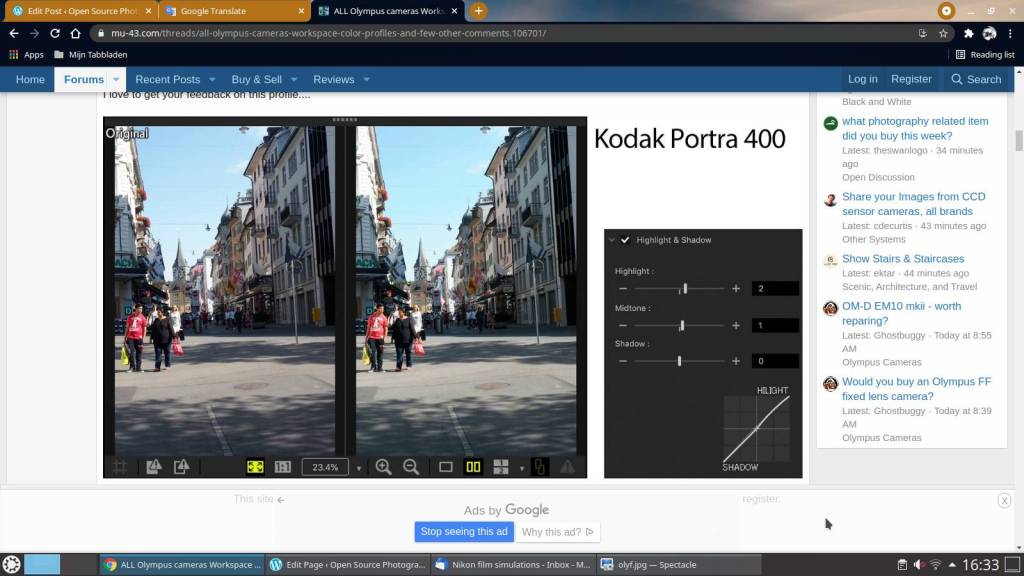Click the Highlight slider handle

tap(685, 289)
